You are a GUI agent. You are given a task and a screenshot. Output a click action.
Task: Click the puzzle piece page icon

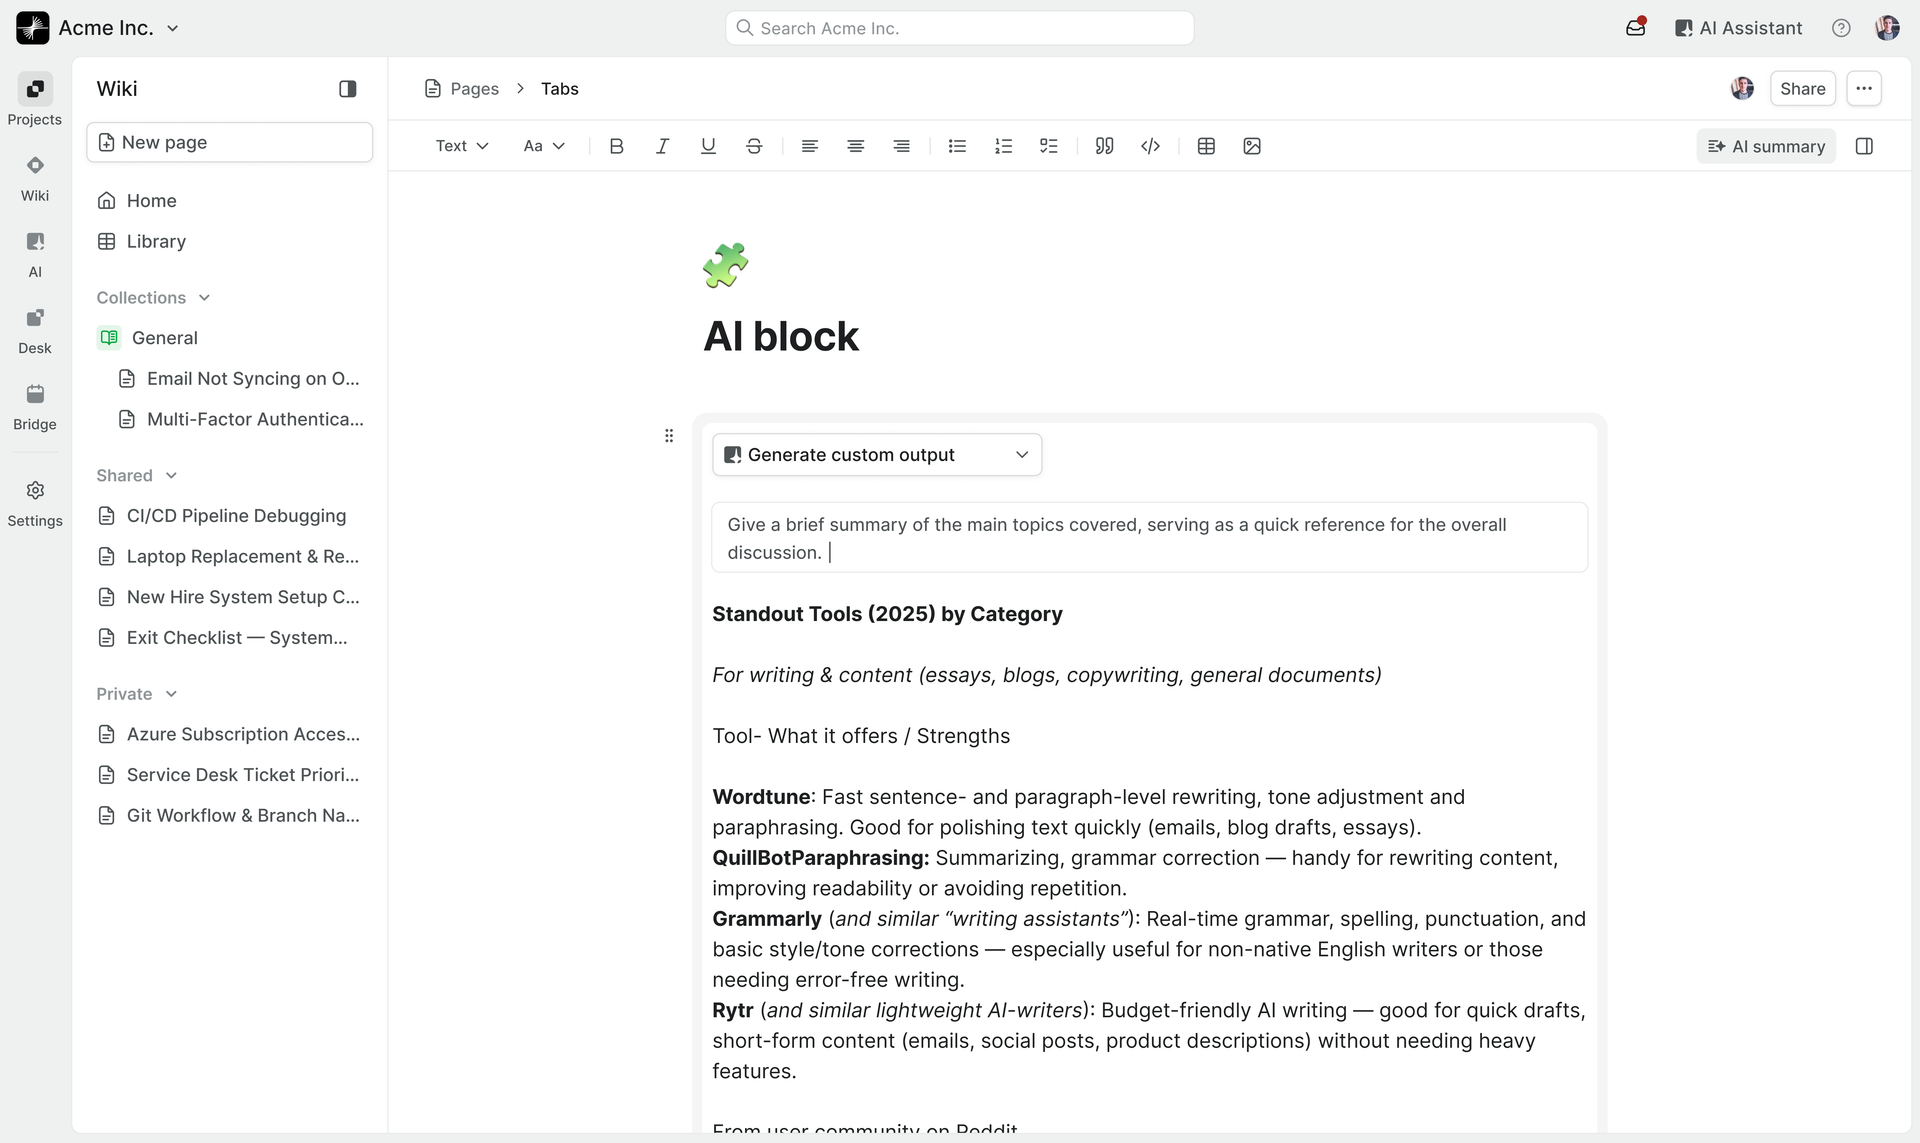(726, 265)
